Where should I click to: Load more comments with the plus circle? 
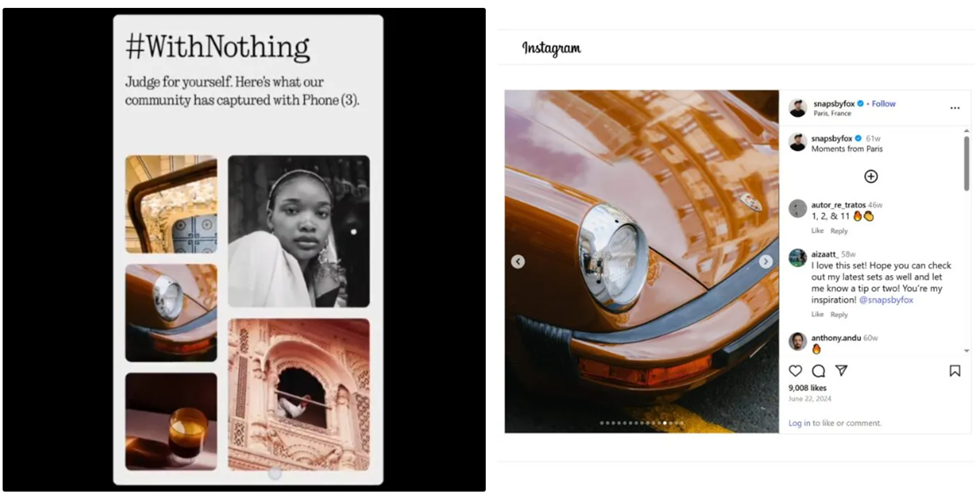click(871, 177)
